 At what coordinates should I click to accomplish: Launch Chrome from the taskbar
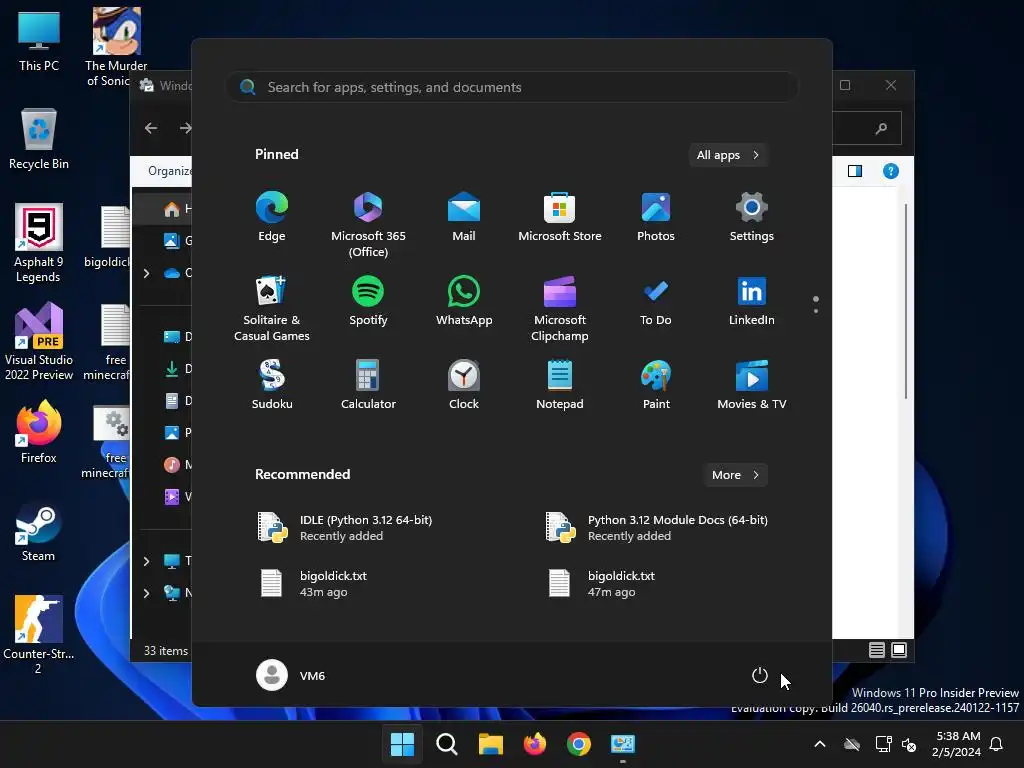(x=579, y=744)
